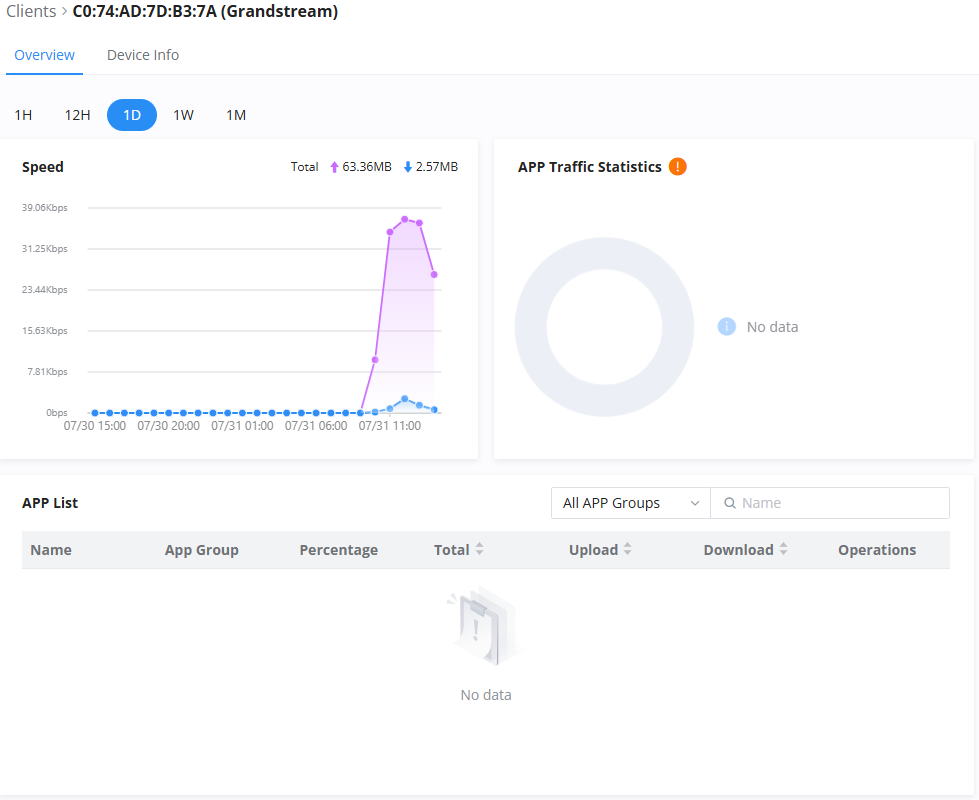Viewport: 979px width, 800px height.
Task: Select the 1M time range
Action: click(236, 115)
